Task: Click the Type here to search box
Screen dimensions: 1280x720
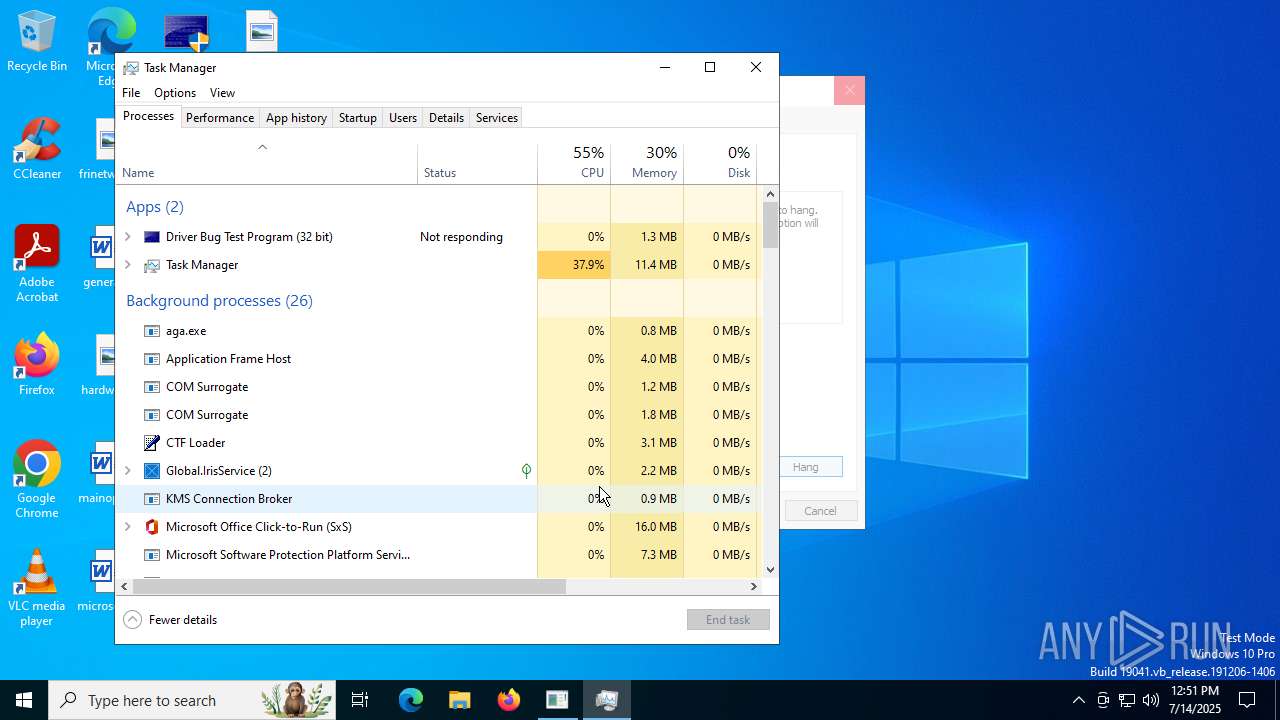Action: 192,700
